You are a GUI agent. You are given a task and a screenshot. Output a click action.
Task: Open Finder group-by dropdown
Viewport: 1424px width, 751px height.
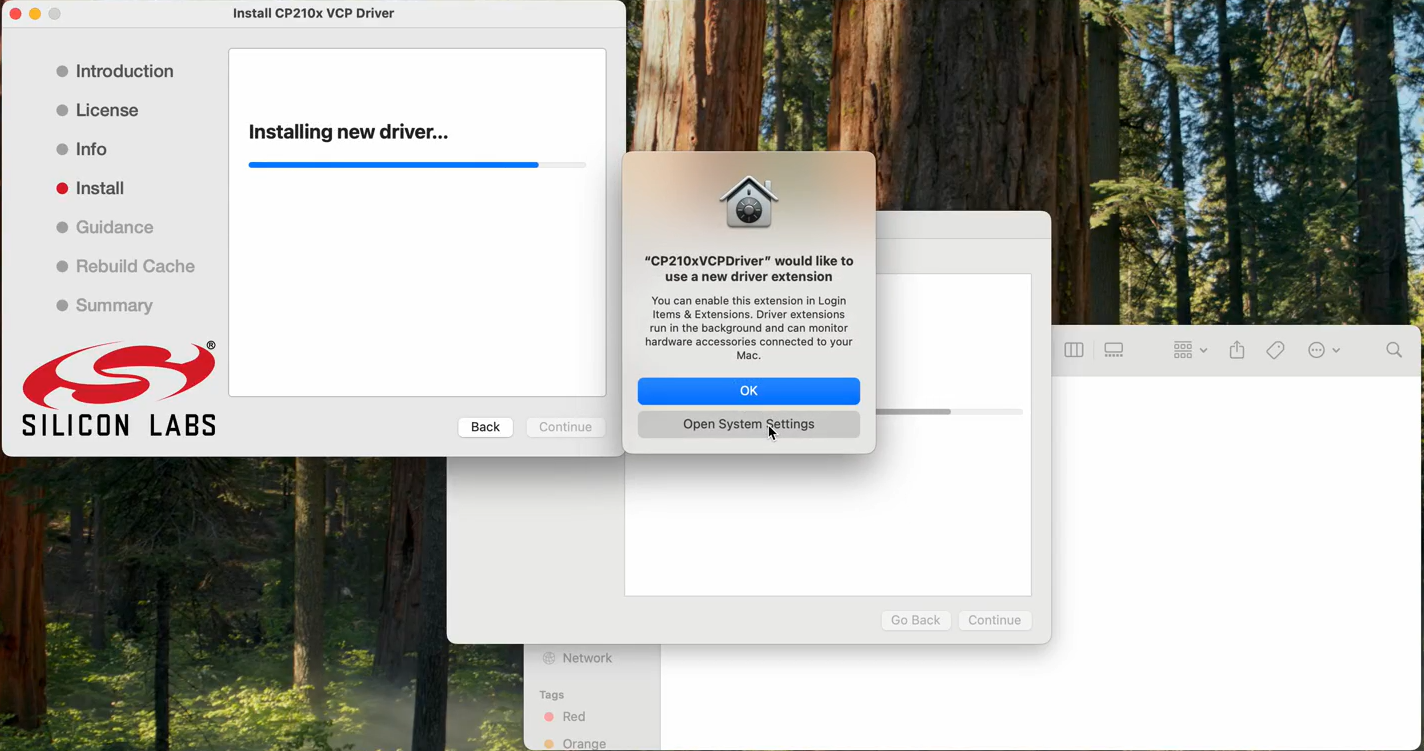[x=1190, y=351]
